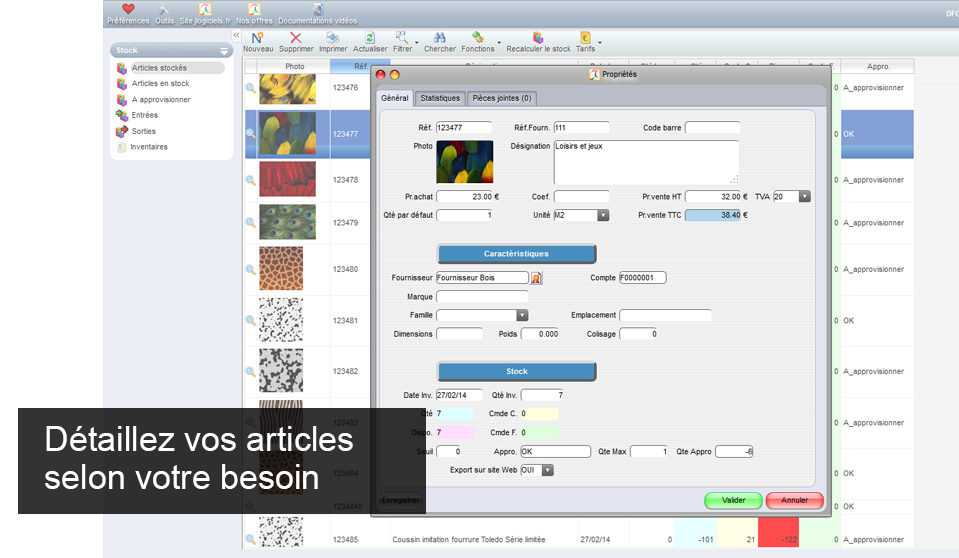Switch to Pièces jointes (0) tab

[502, 98]
